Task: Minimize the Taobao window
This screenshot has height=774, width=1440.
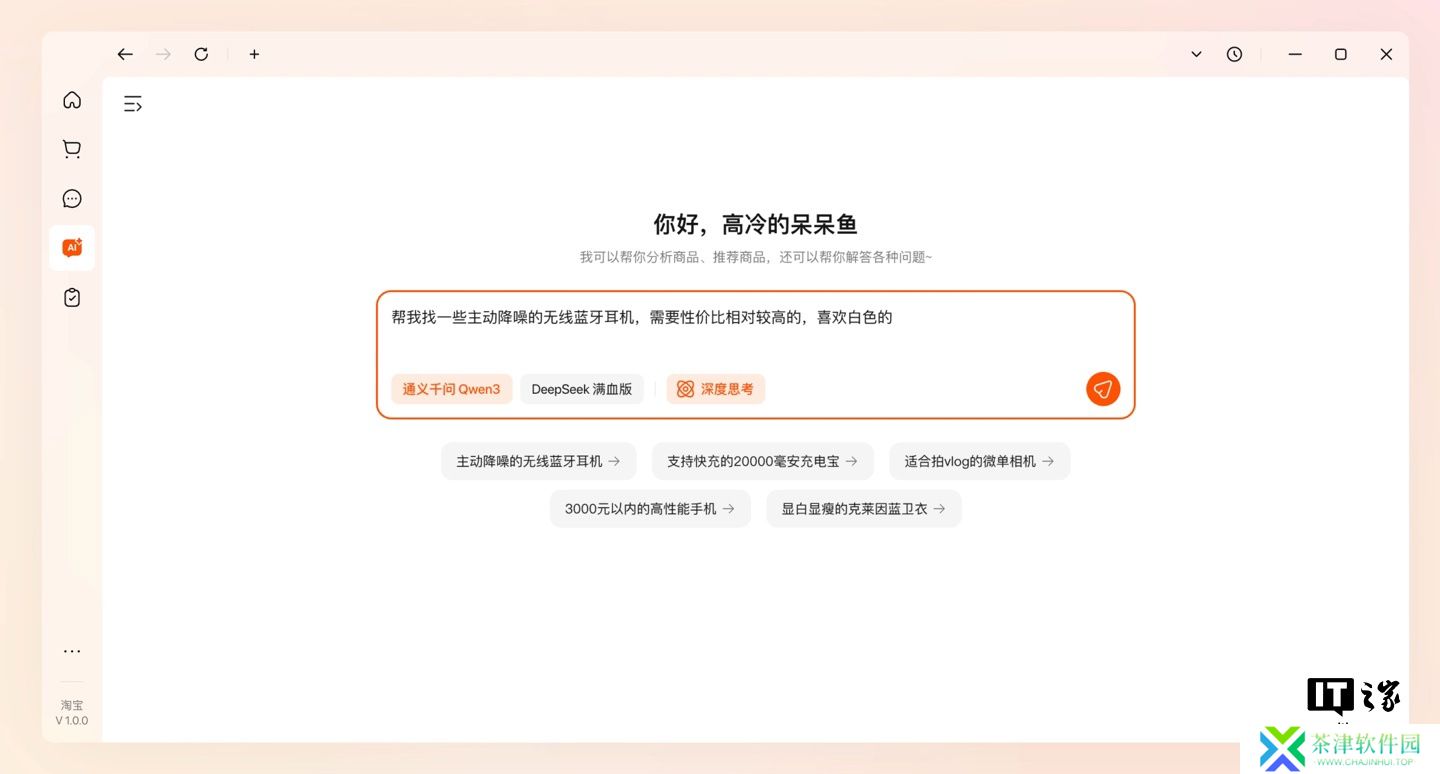Action: (x=1295, y=54)
